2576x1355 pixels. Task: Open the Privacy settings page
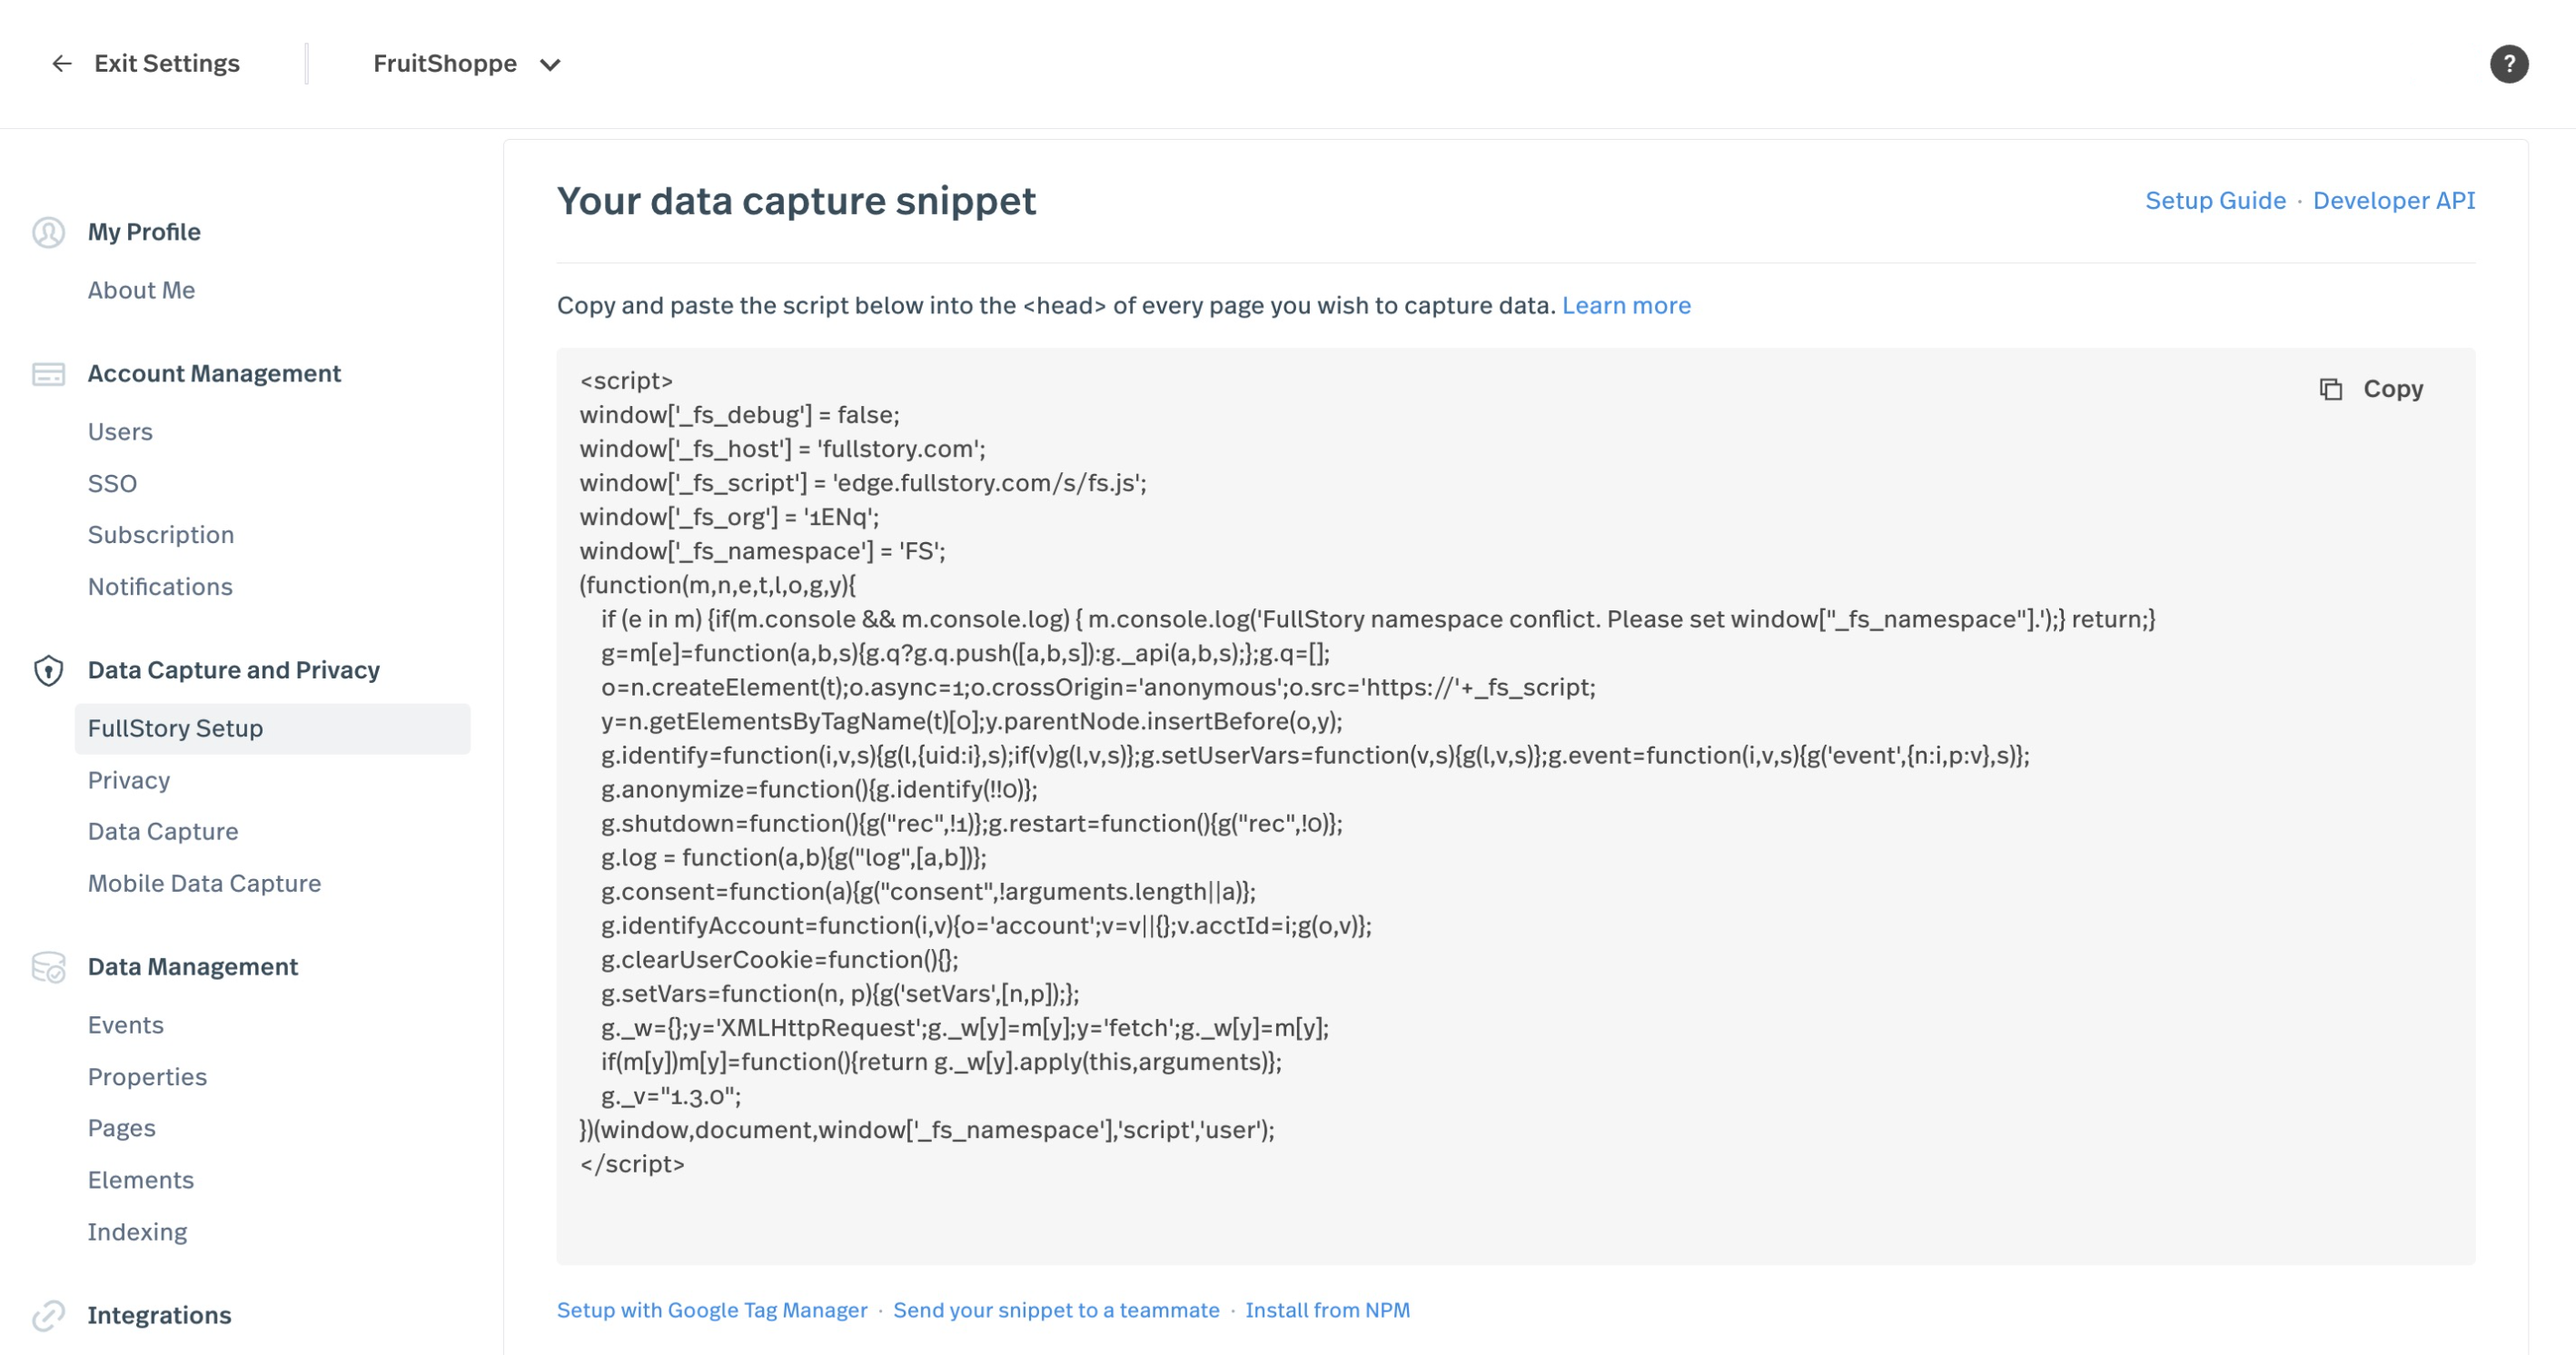coord(129,780)
